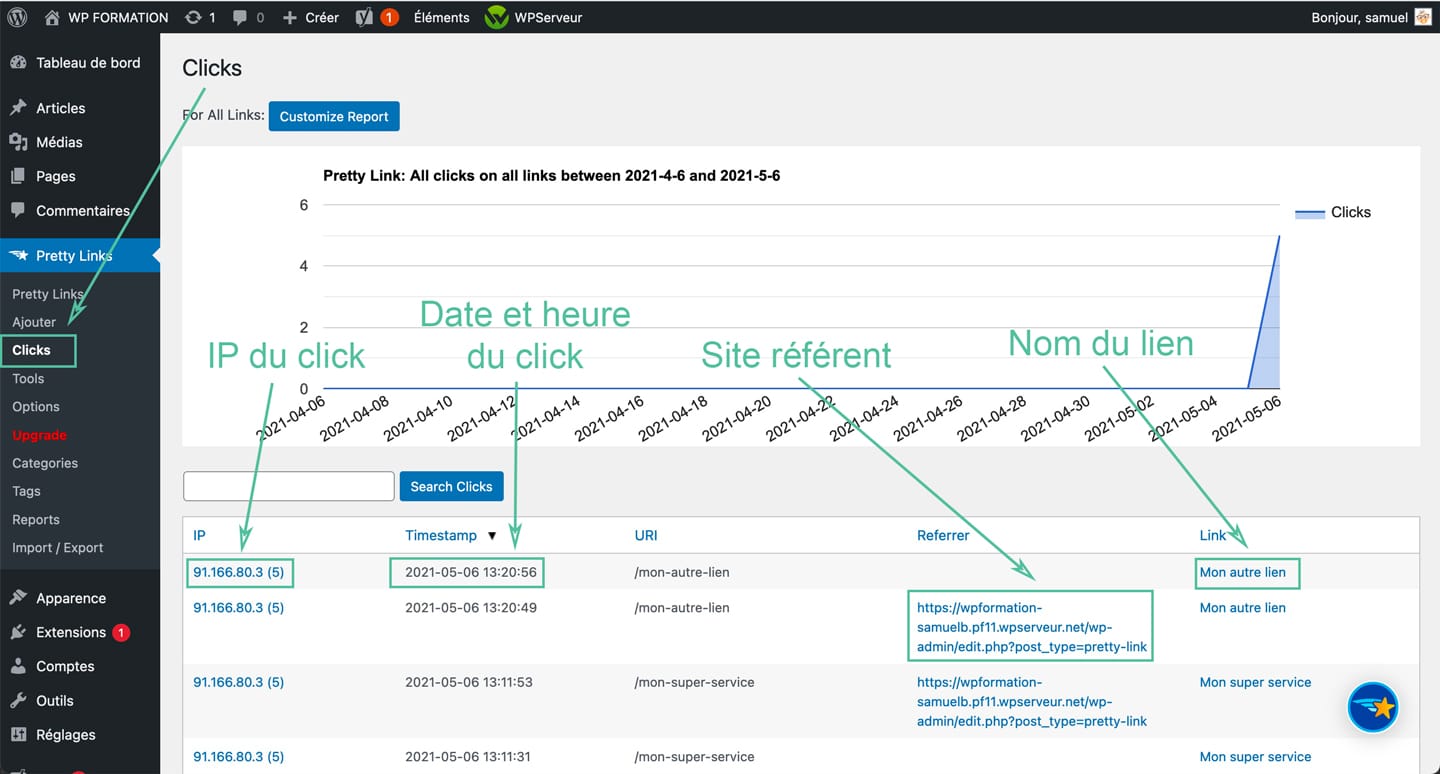Click the Customize Report button
Image resolution: width=1440 pixels, height=774 pixels.
(x=333, y=116)
